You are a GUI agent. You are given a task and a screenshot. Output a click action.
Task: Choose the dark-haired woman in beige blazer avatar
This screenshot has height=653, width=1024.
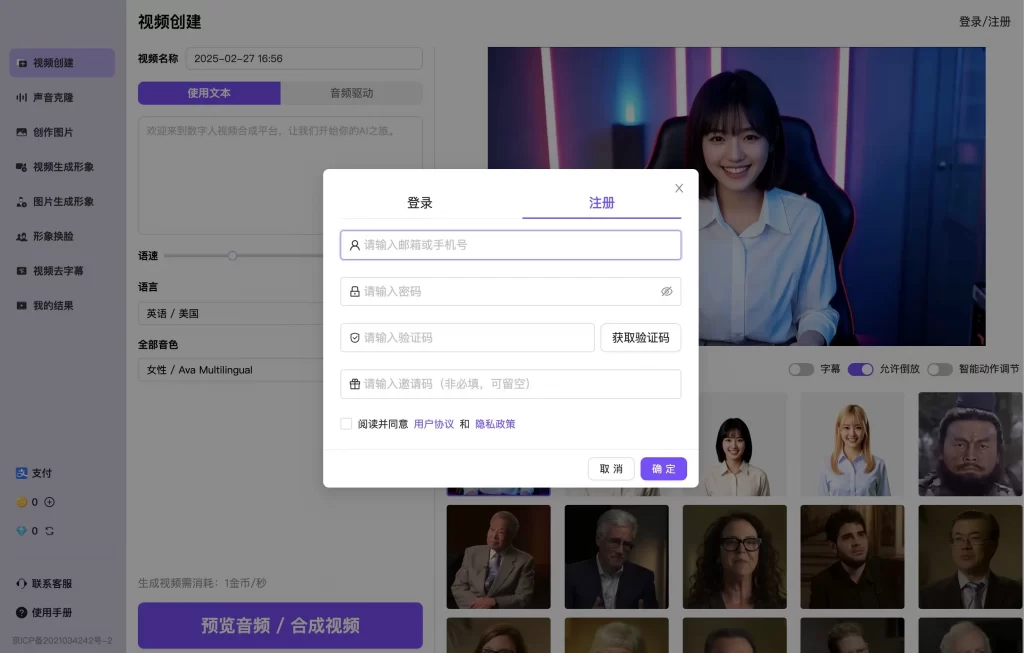(742, 444)
